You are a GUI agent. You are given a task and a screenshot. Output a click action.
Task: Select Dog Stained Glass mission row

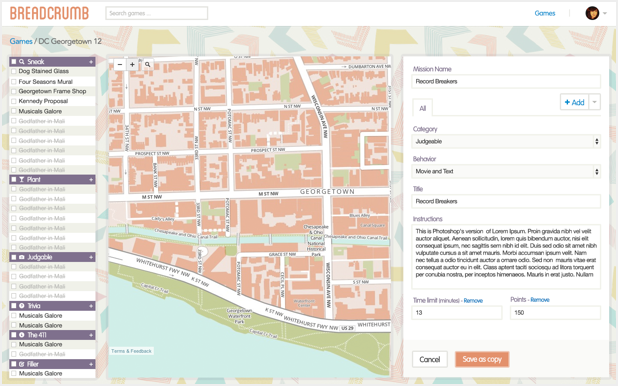coord(52,71)
